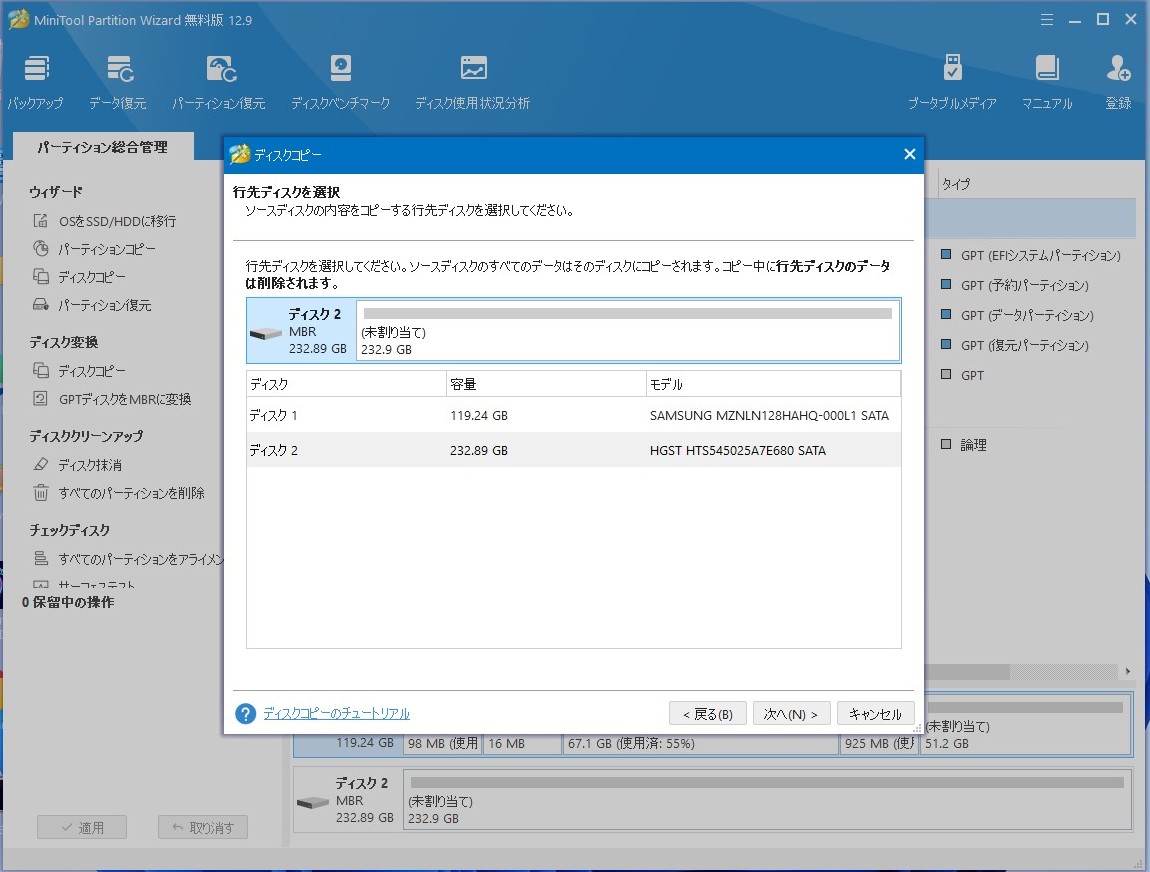Click the help question mark icon in dialog

[246, 714]
